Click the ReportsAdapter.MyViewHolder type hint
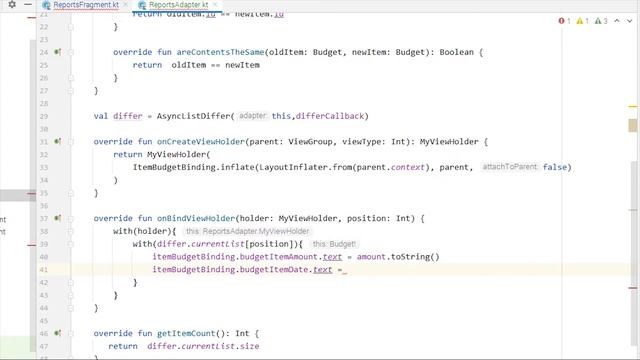Viewport: 640px width, 360px height. [247, 231]
